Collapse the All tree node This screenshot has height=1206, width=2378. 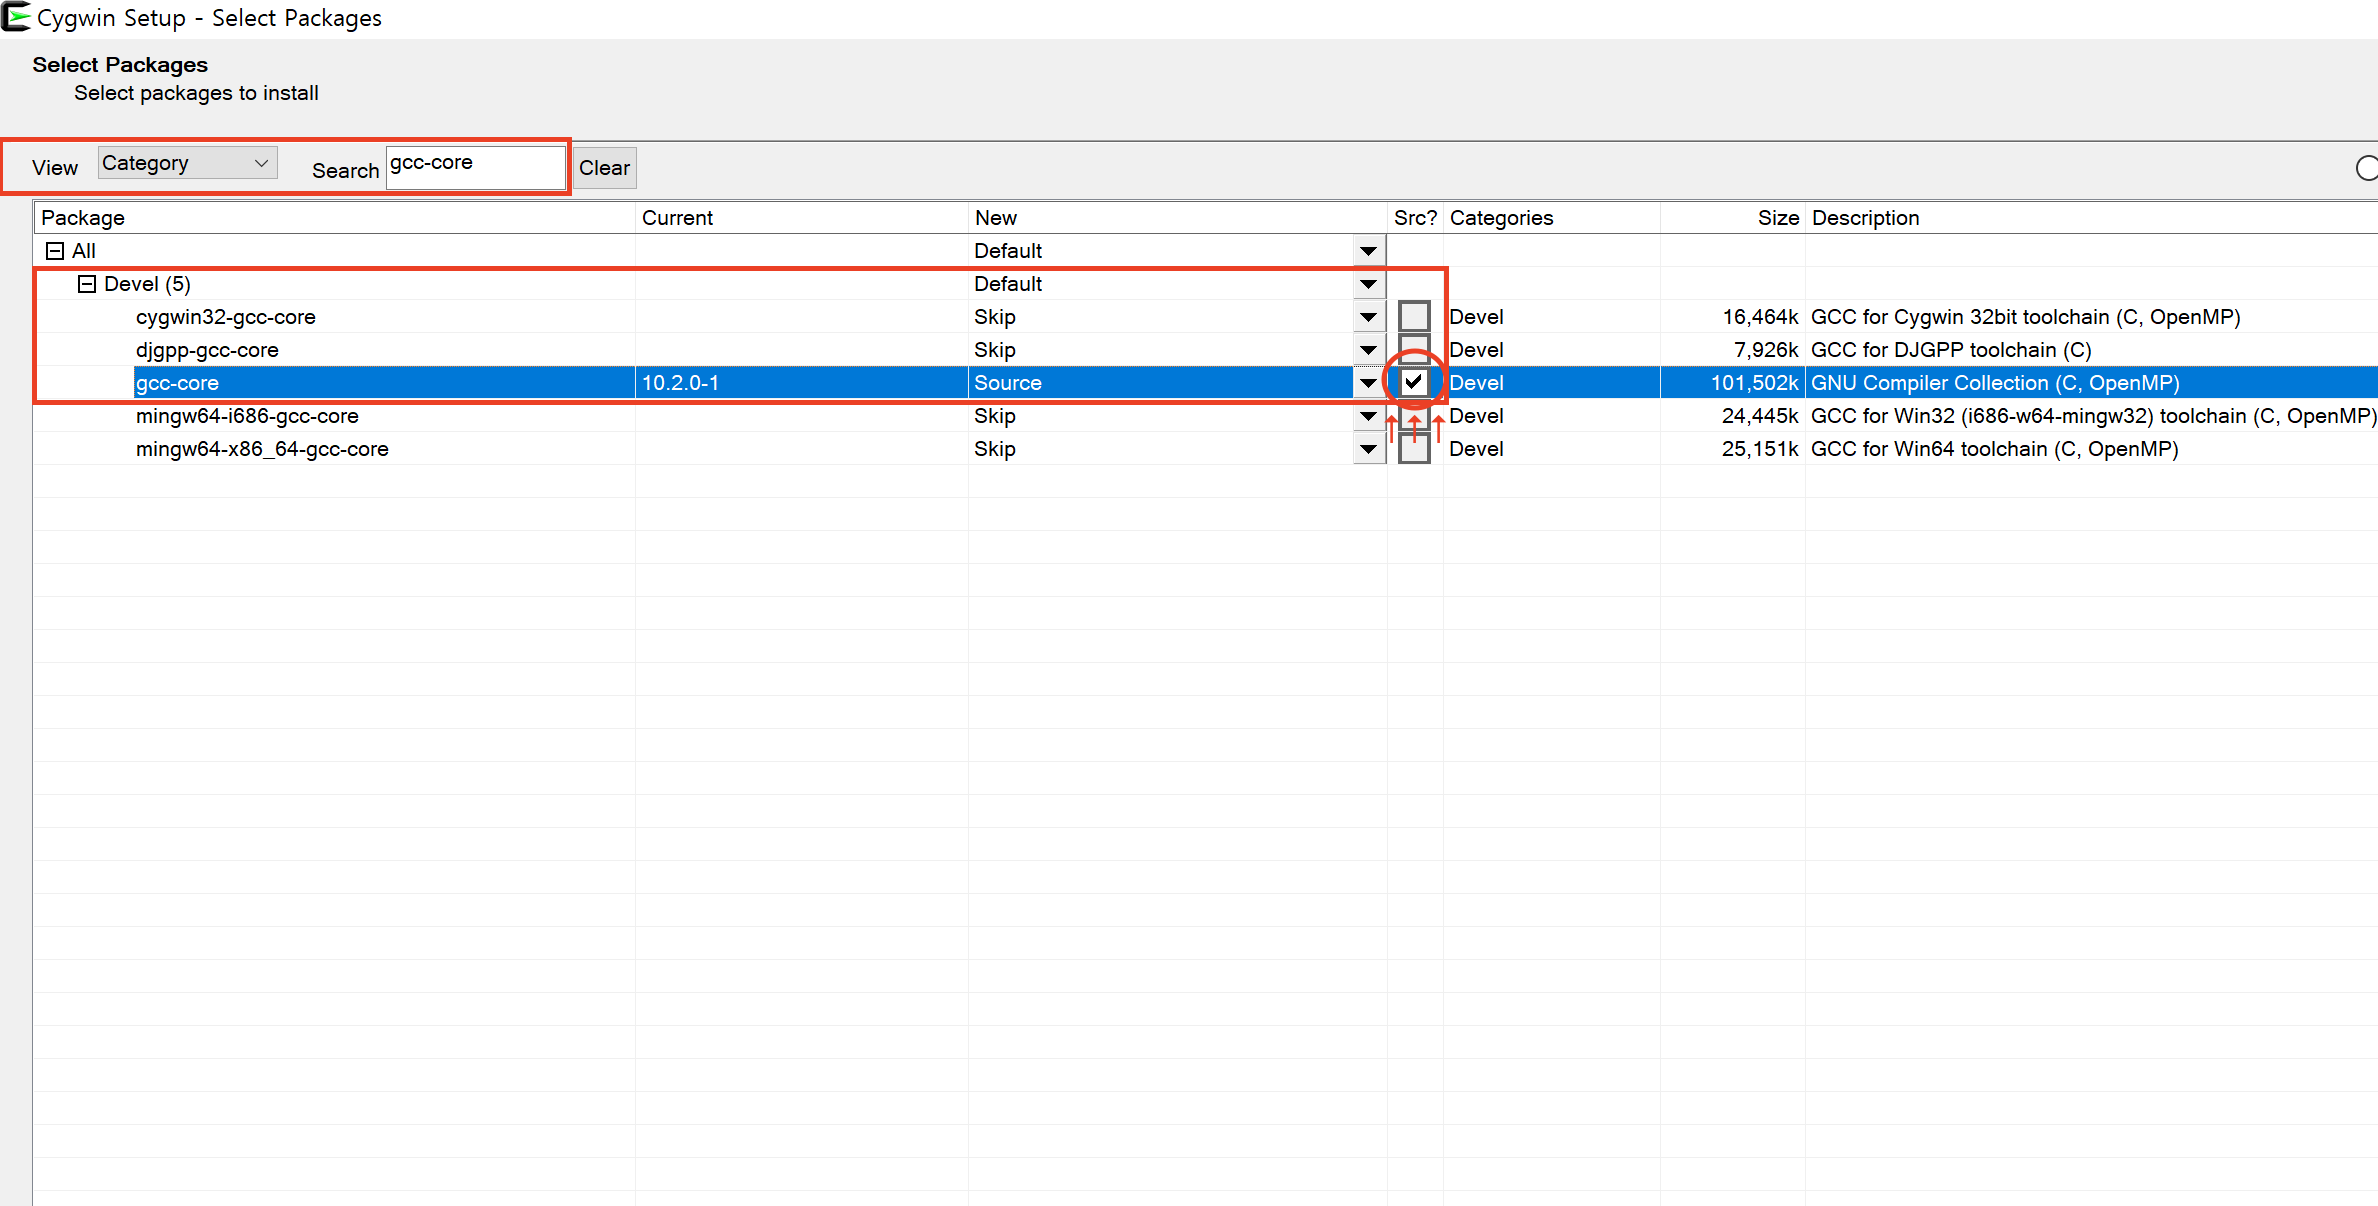[x=55, y=251]
